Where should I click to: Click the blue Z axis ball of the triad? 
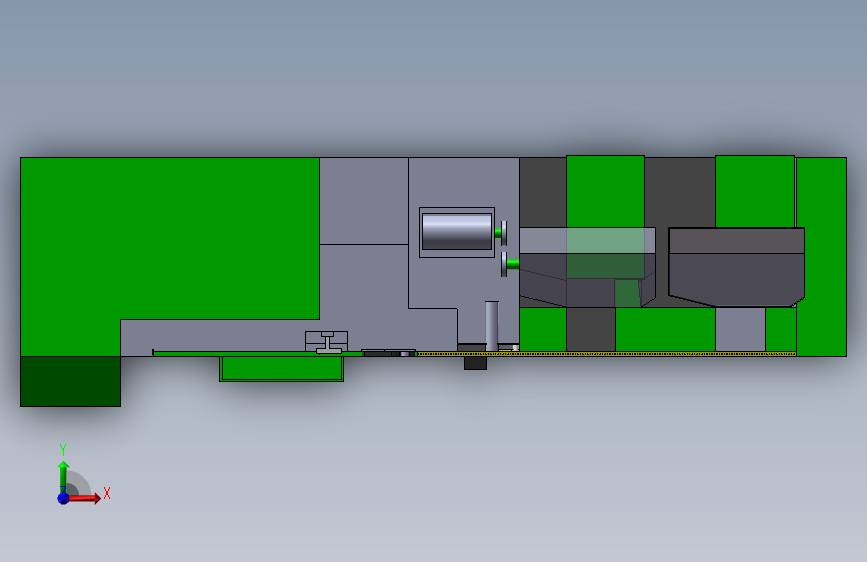(63, 498)
